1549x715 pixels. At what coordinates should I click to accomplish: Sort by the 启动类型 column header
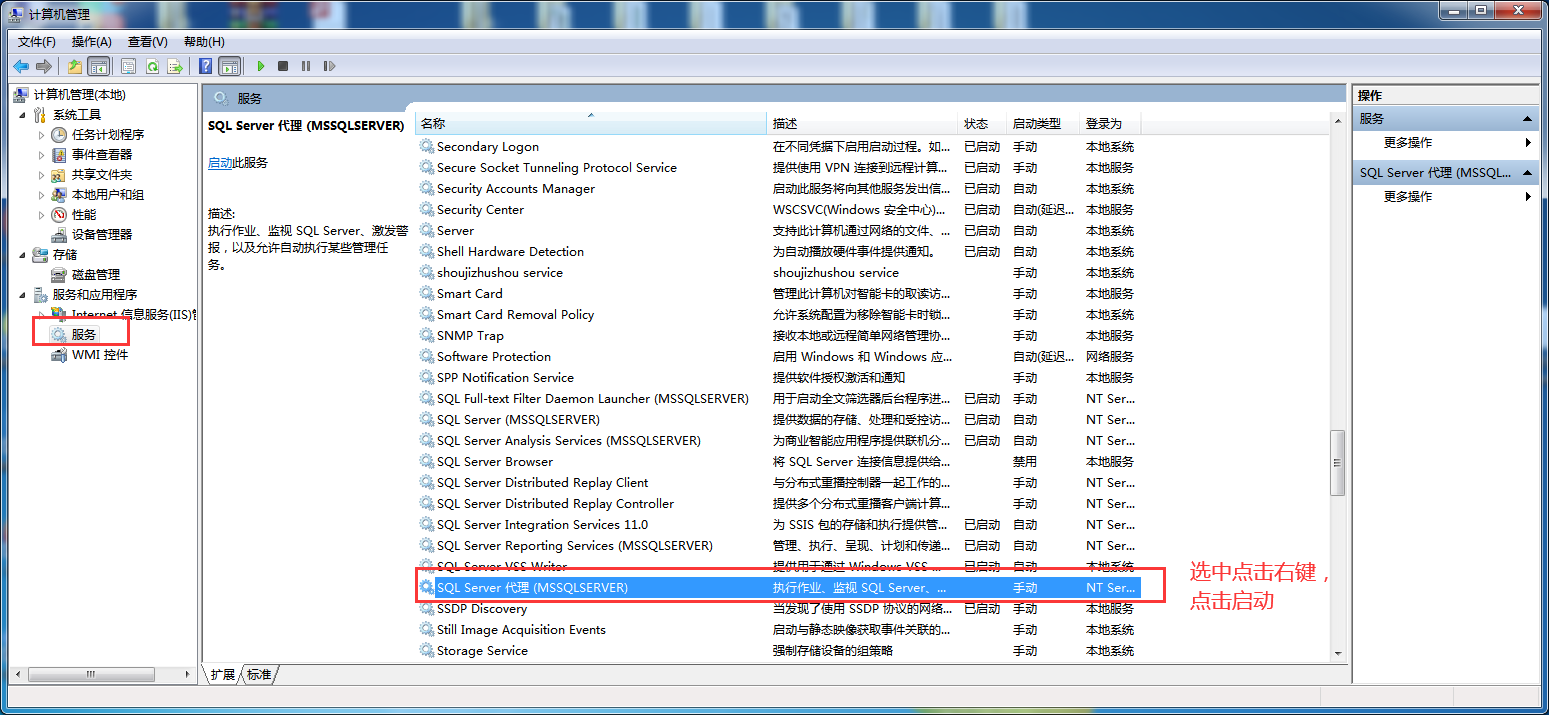[x=1044, y=123]
